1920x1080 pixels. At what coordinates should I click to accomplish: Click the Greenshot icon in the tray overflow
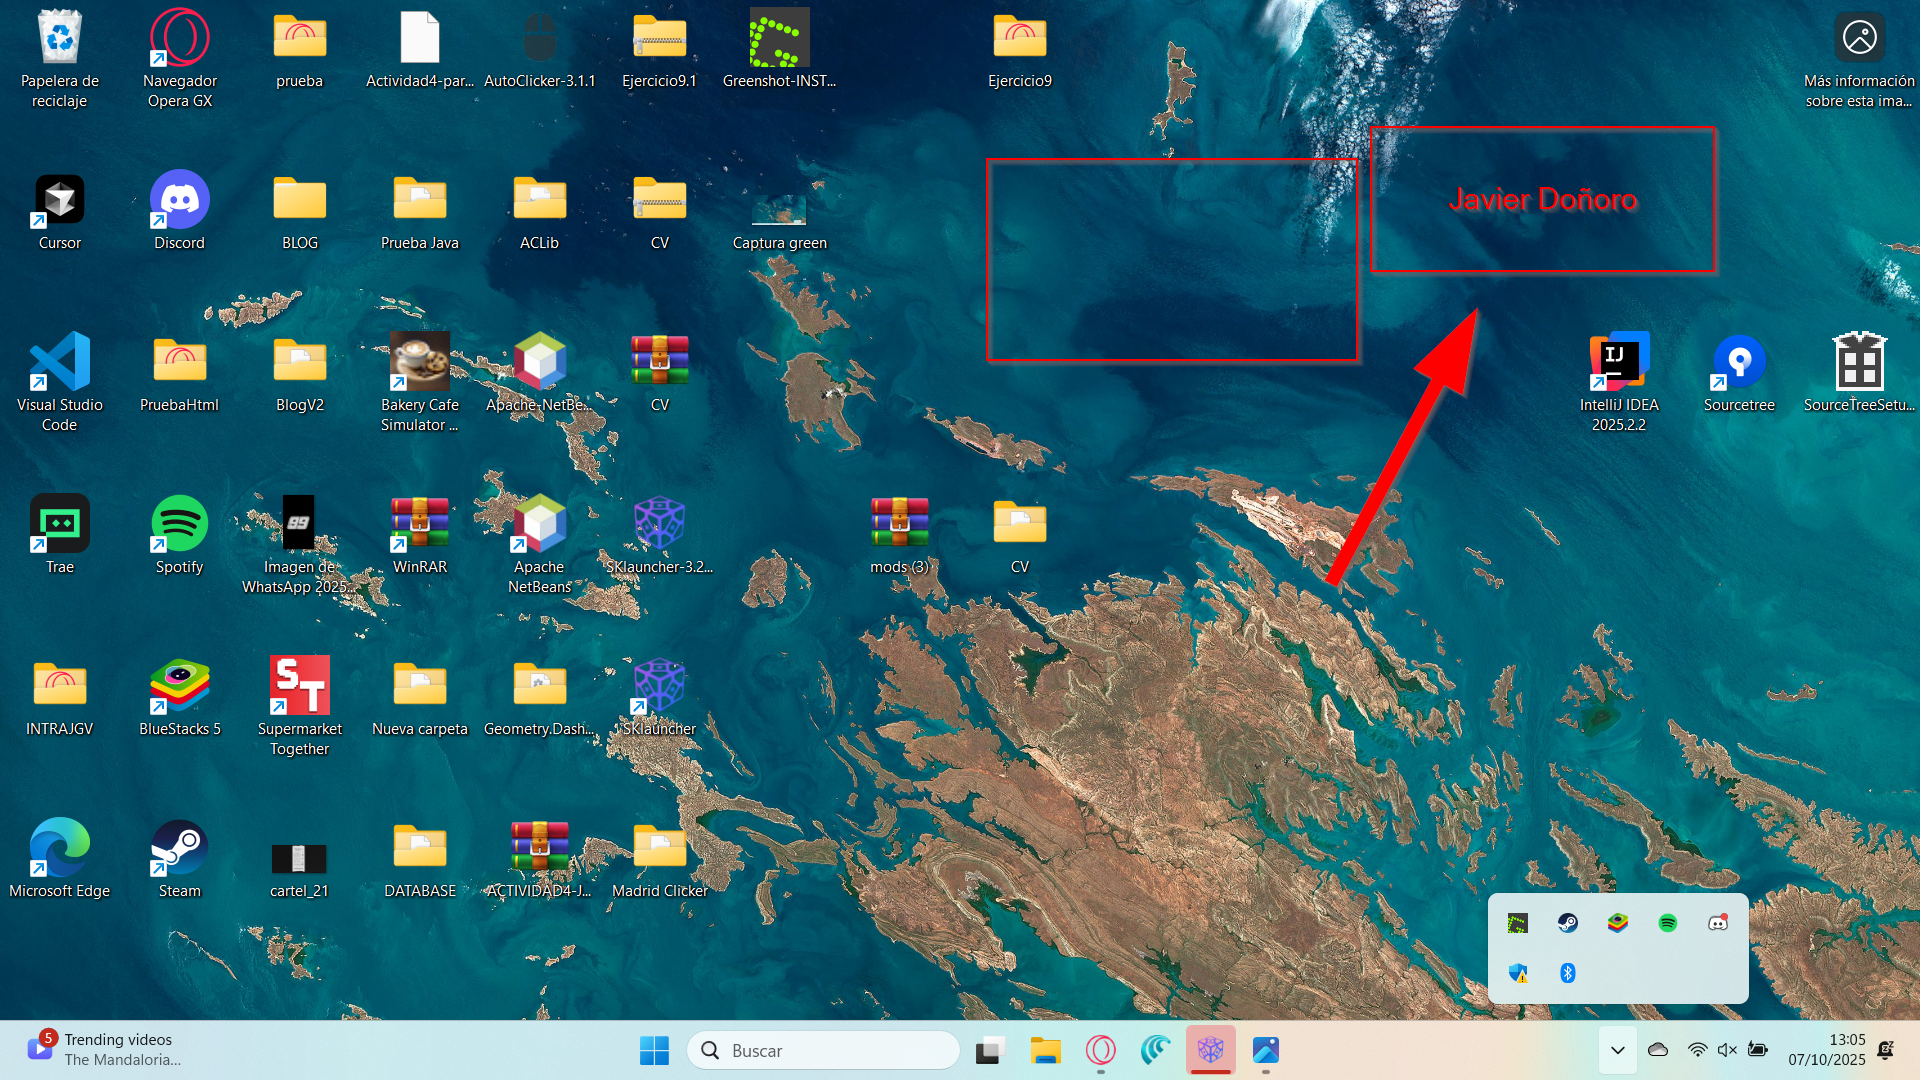point(1517,923)
